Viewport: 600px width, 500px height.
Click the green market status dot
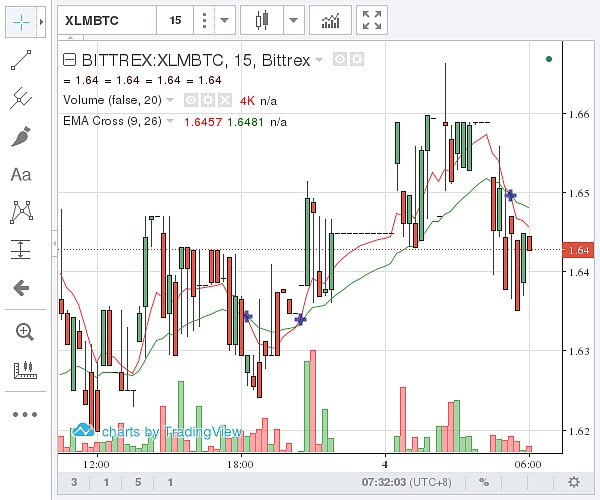coord(549,59)
